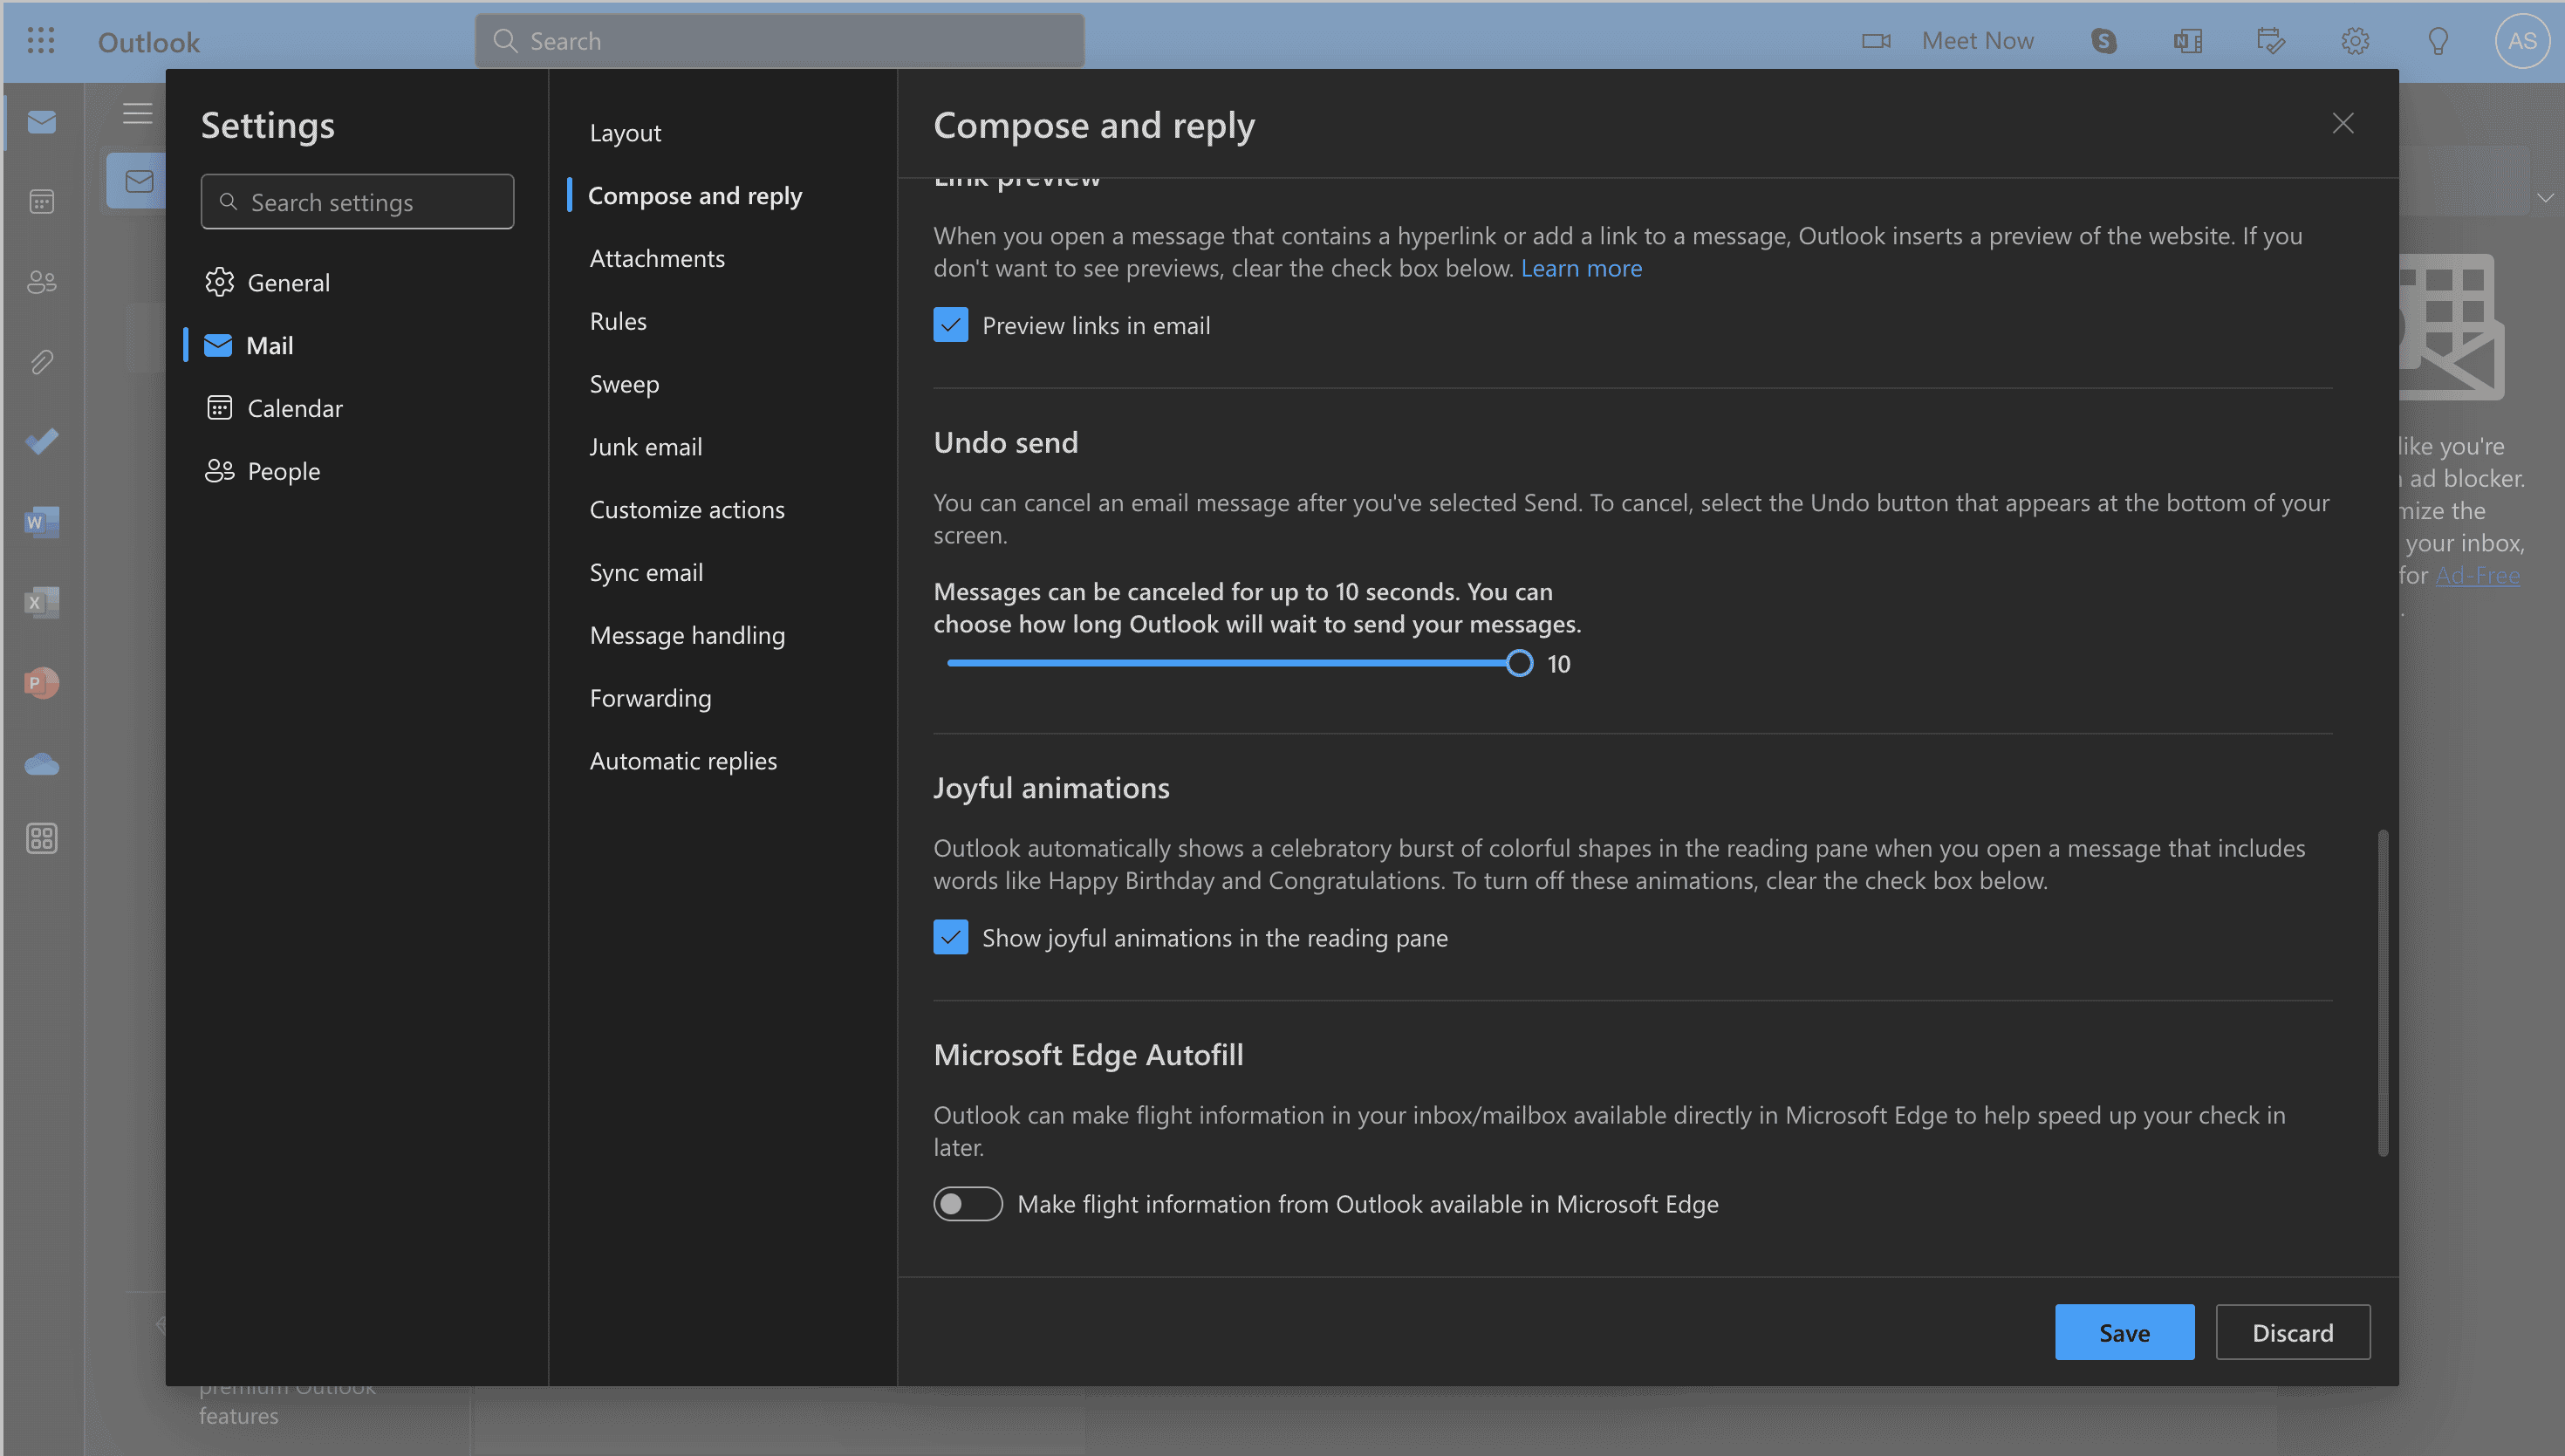Enable flight information in Microsoft Edge toggle
Viewport: 2565px width, 1456px height.
(x=967, y=1203)
